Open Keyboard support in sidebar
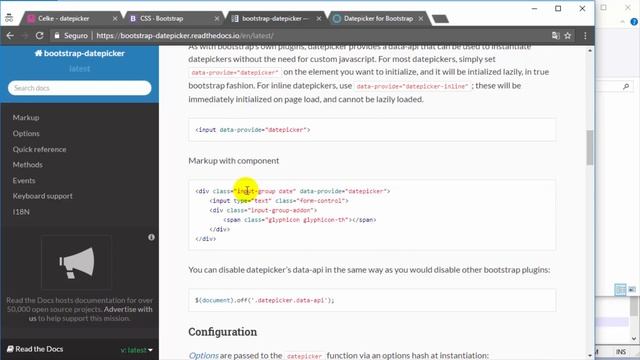The image size is (640, 360). (x=42, y=196)
